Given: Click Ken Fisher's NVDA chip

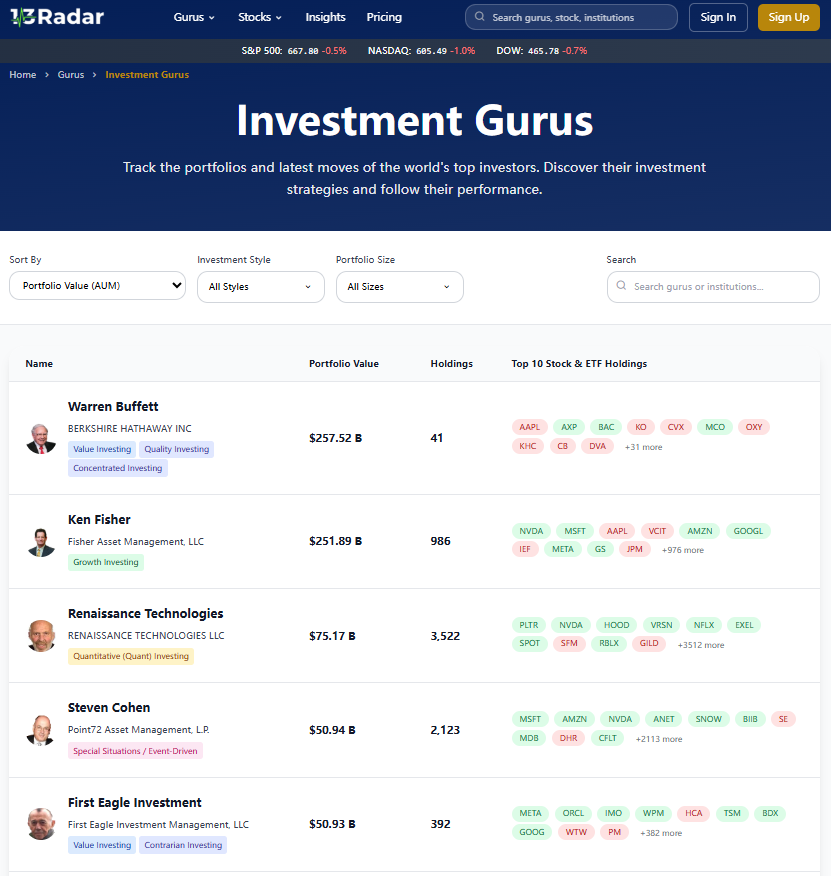Looking at the screenshot, I should [531, 531].
